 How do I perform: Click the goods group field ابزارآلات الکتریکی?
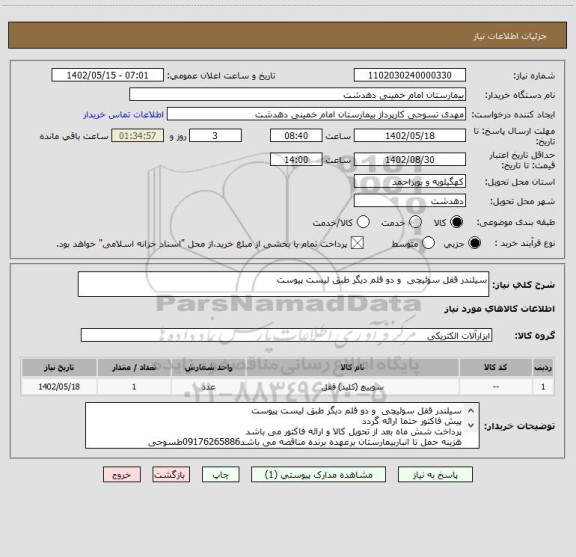[x=286, y=335]
